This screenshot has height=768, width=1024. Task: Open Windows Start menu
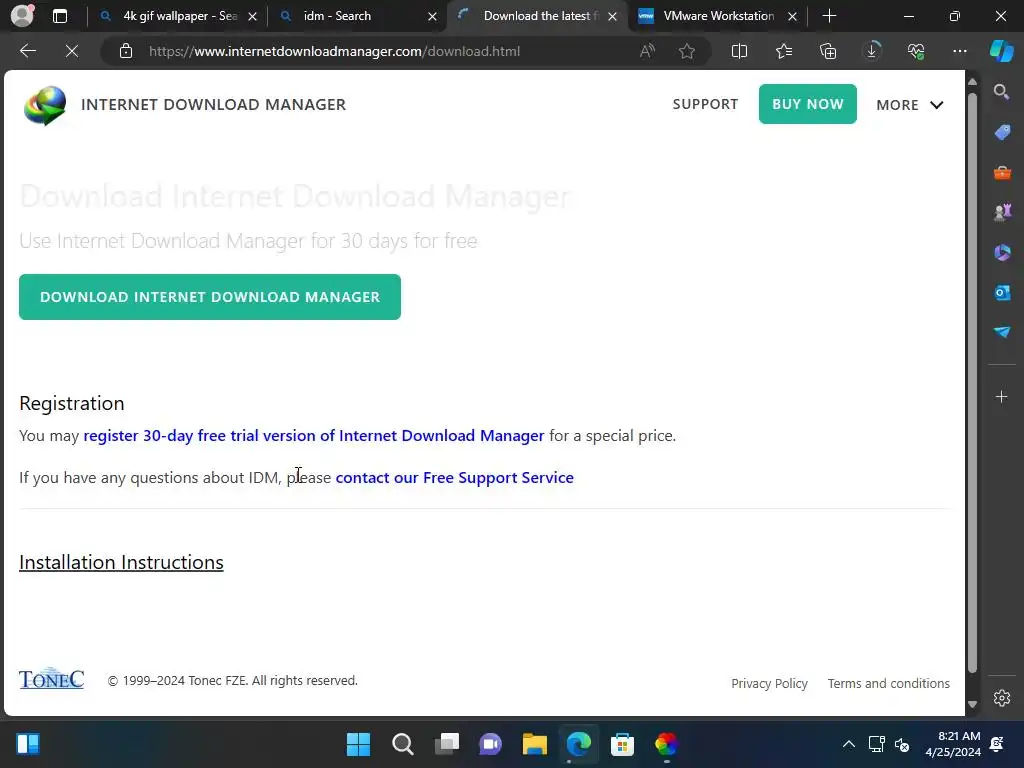tap(358, 744)
